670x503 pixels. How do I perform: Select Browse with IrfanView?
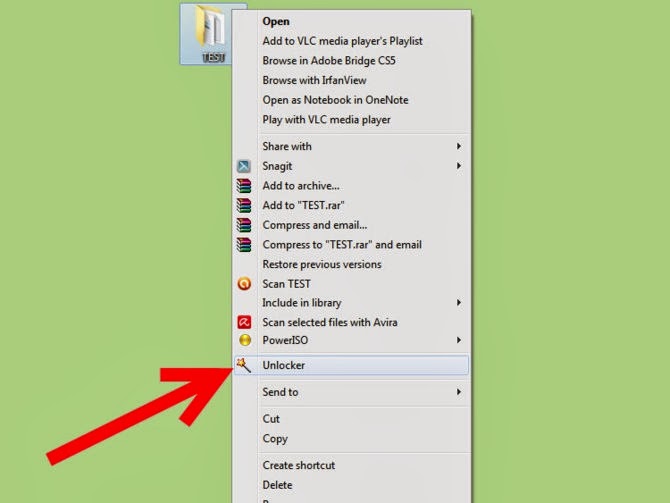[x=352, y=80]
